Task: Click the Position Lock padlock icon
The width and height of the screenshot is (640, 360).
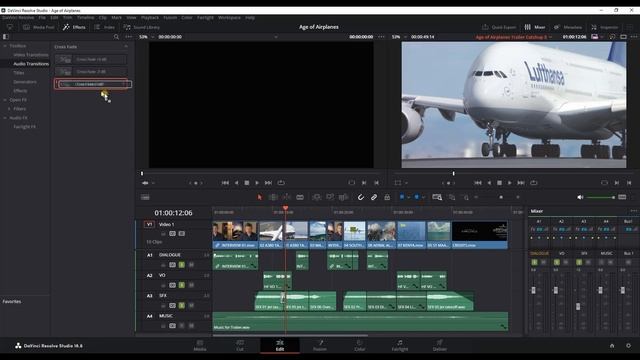Action: point(387,197)
